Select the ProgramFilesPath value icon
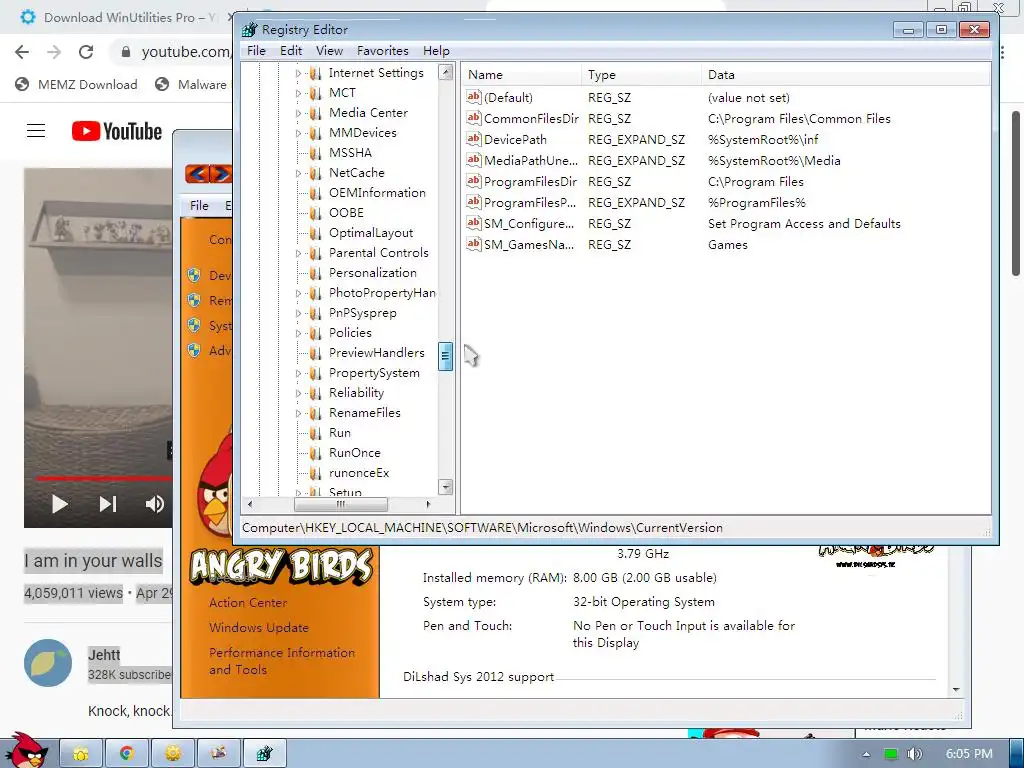Screen dimensions: 1024x768 click(x=473, y=202)
